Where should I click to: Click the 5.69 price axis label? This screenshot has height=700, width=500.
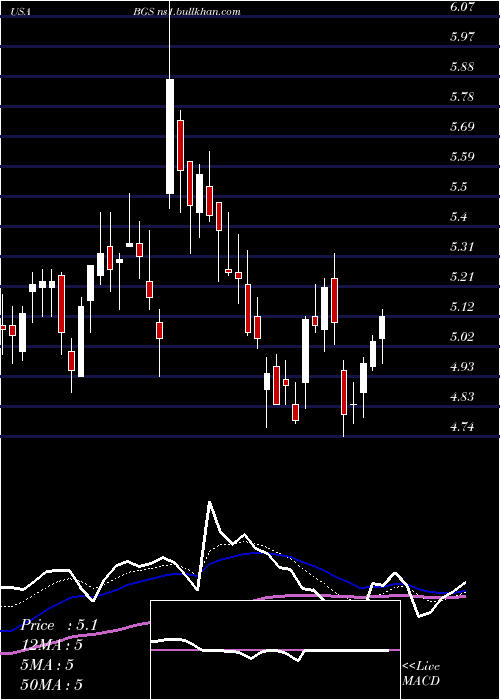[x=461, y=126]
